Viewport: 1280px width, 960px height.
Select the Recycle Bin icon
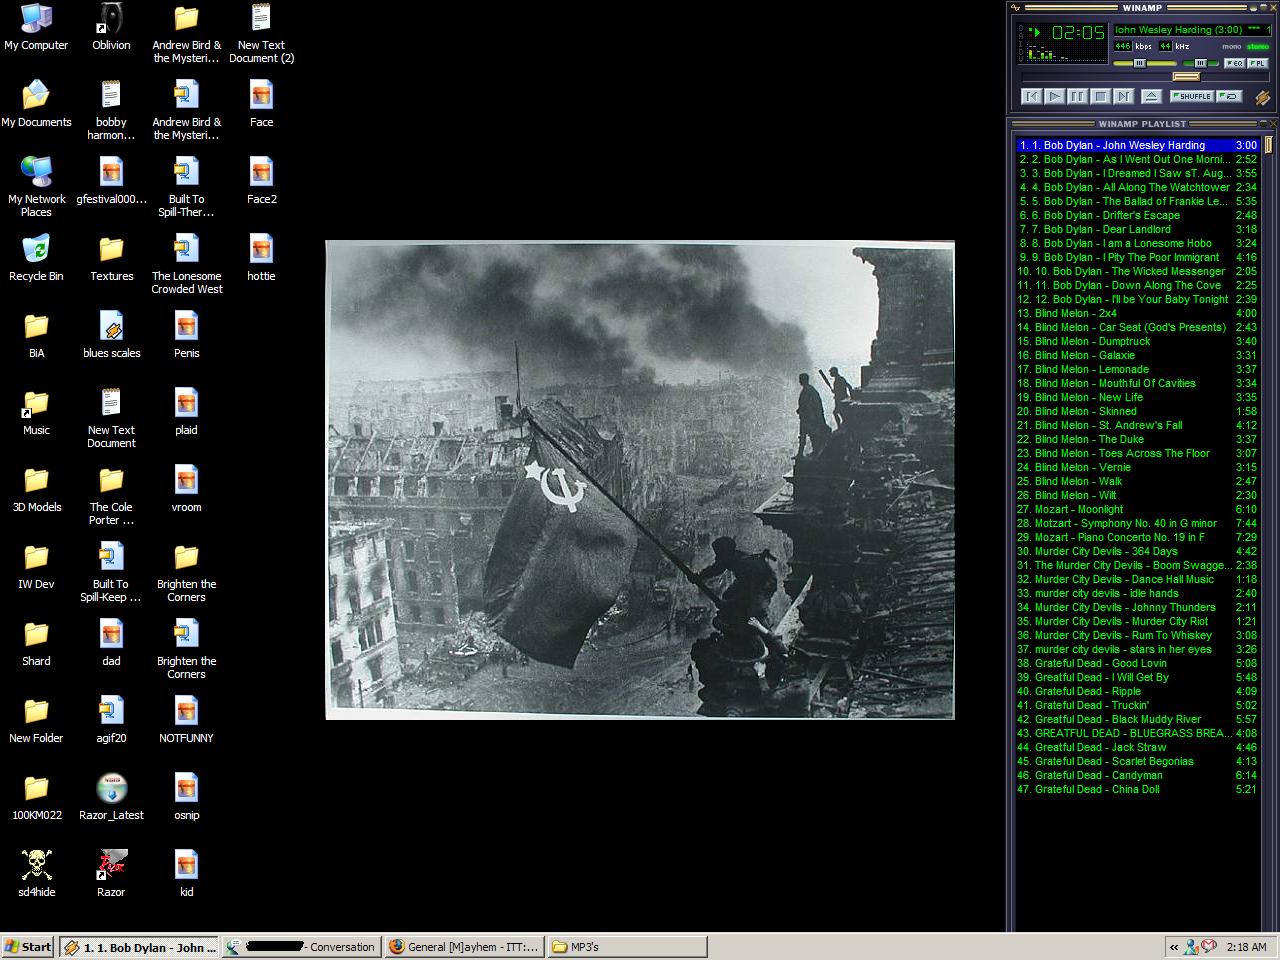[36, 258]
